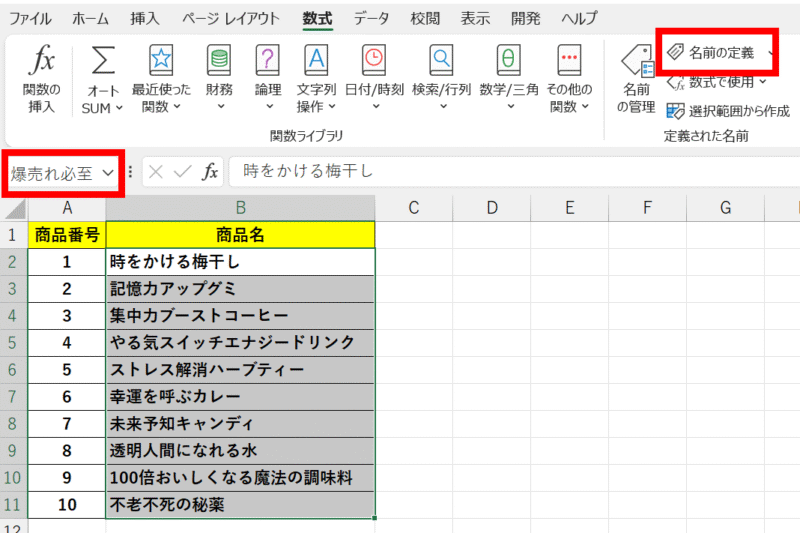The height and width of the screenshot is (533, 800).
Task: Select column A header
Action: click(x=67, y=208)
